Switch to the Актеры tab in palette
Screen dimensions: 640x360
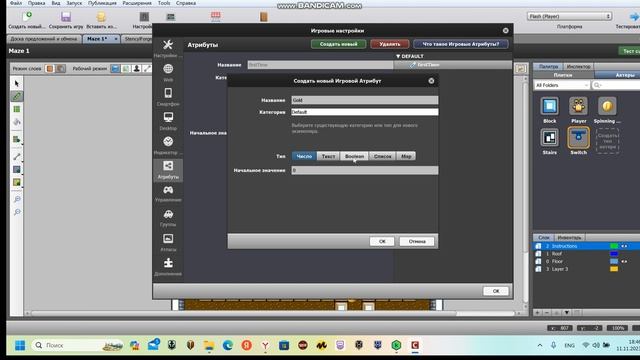[624, 75]
